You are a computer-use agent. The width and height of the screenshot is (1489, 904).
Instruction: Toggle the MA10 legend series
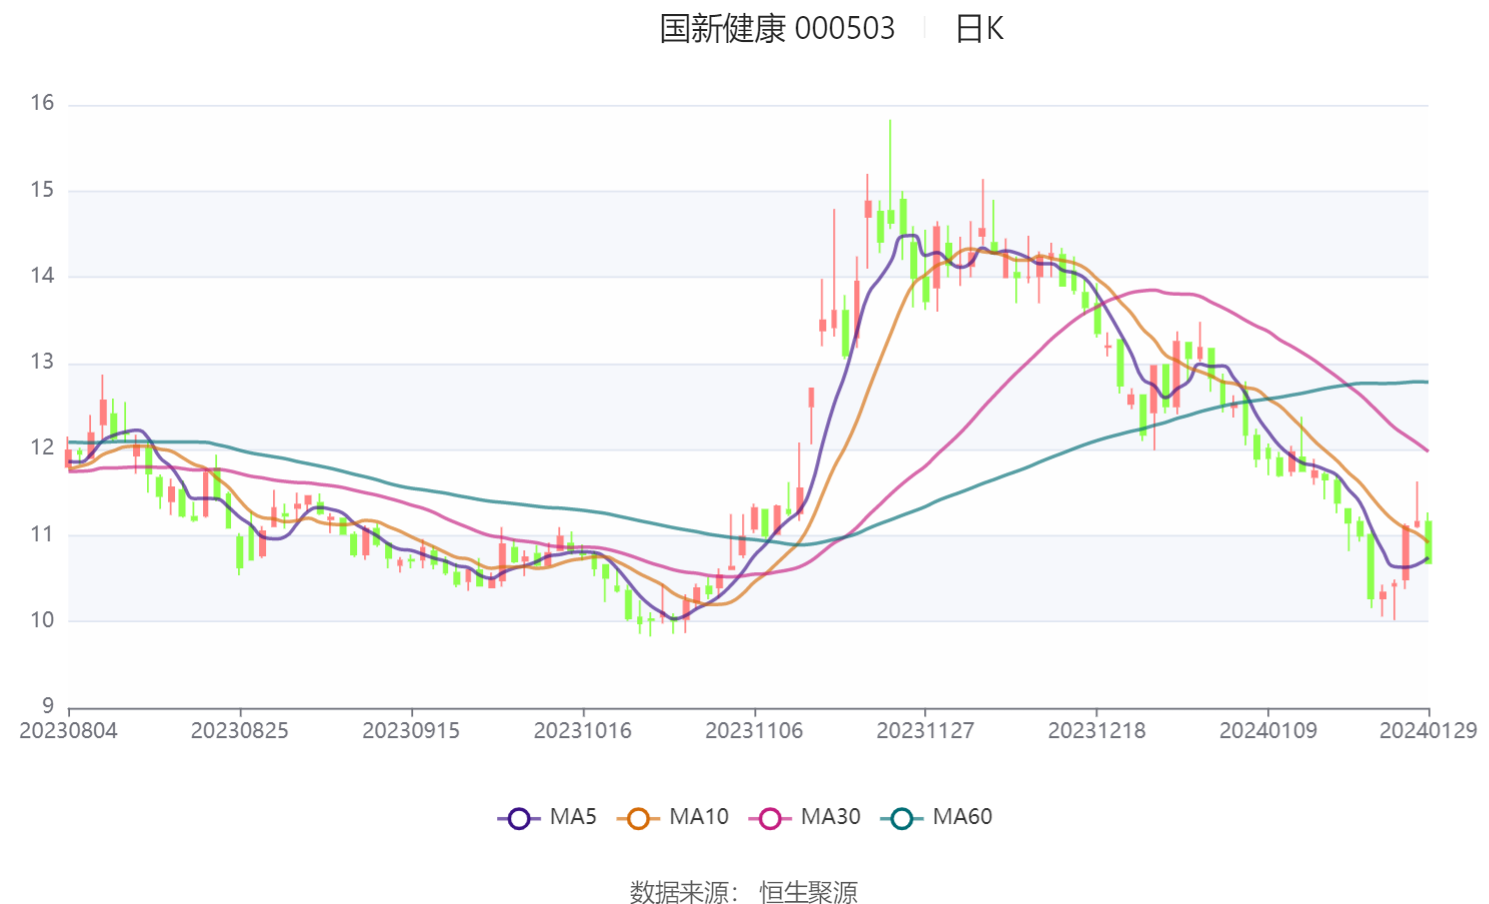[673, 817]
